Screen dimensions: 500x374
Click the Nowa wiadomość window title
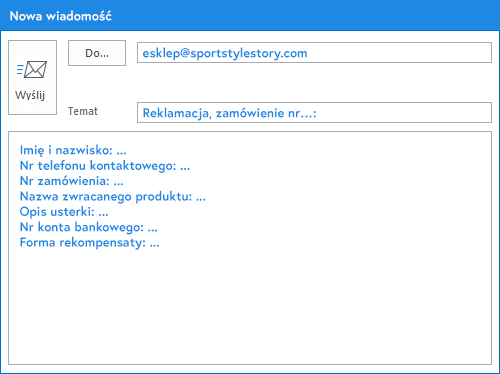coord(61,16)
